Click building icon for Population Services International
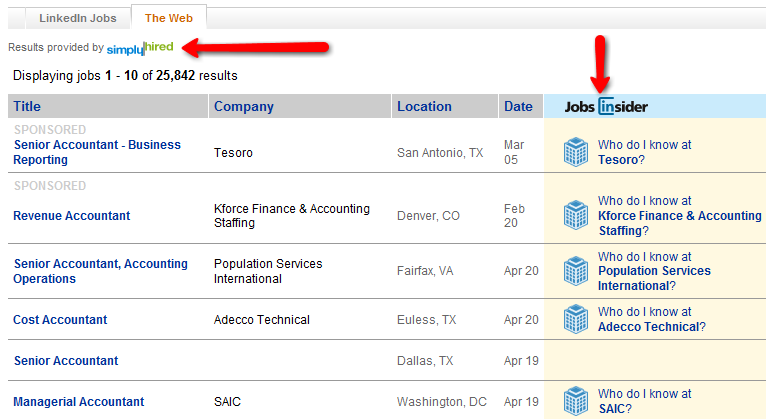The height and width of the screenshot is (419, 766). click(x=575, y=271)
